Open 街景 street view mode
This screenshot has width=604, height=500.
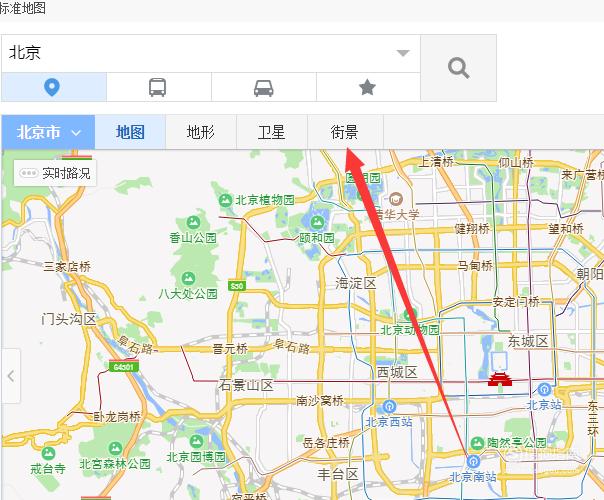tap(345, 132)
